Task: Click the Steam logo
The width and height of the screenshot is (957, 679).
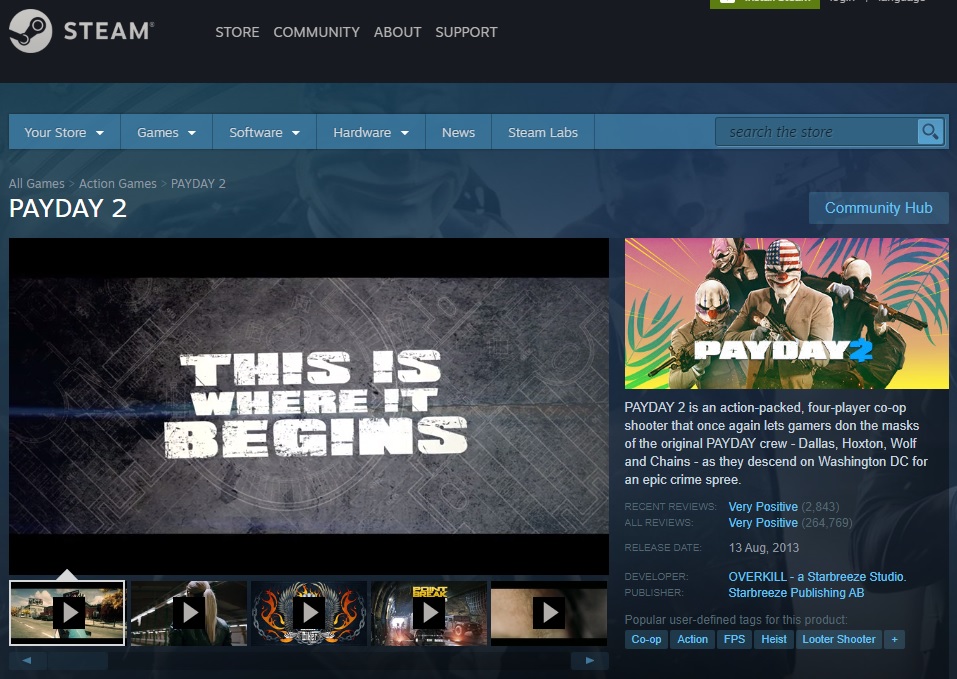Action: click(81, 31)
